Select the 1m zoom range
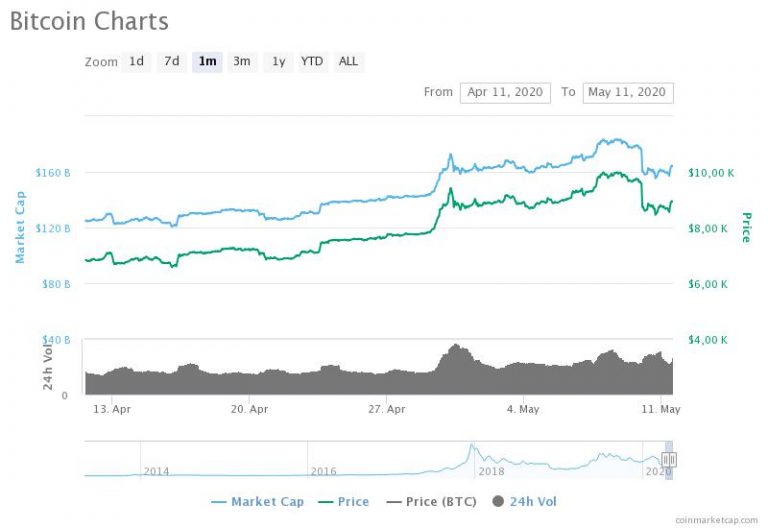The image size is (768, 528). (x=207, y=62)
